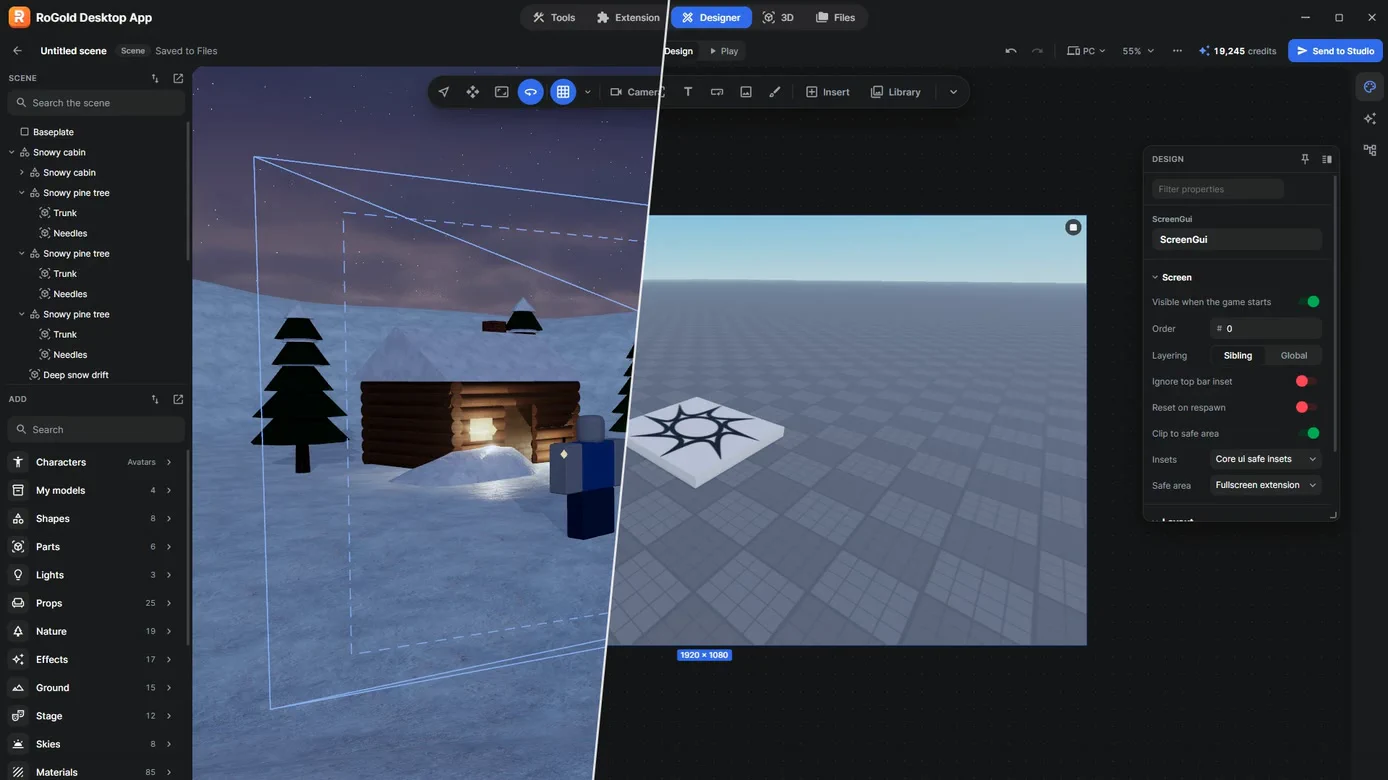Screen dimensions: 1388x780
Task: Click Send to Studio button
Action: click(1335, 51)
